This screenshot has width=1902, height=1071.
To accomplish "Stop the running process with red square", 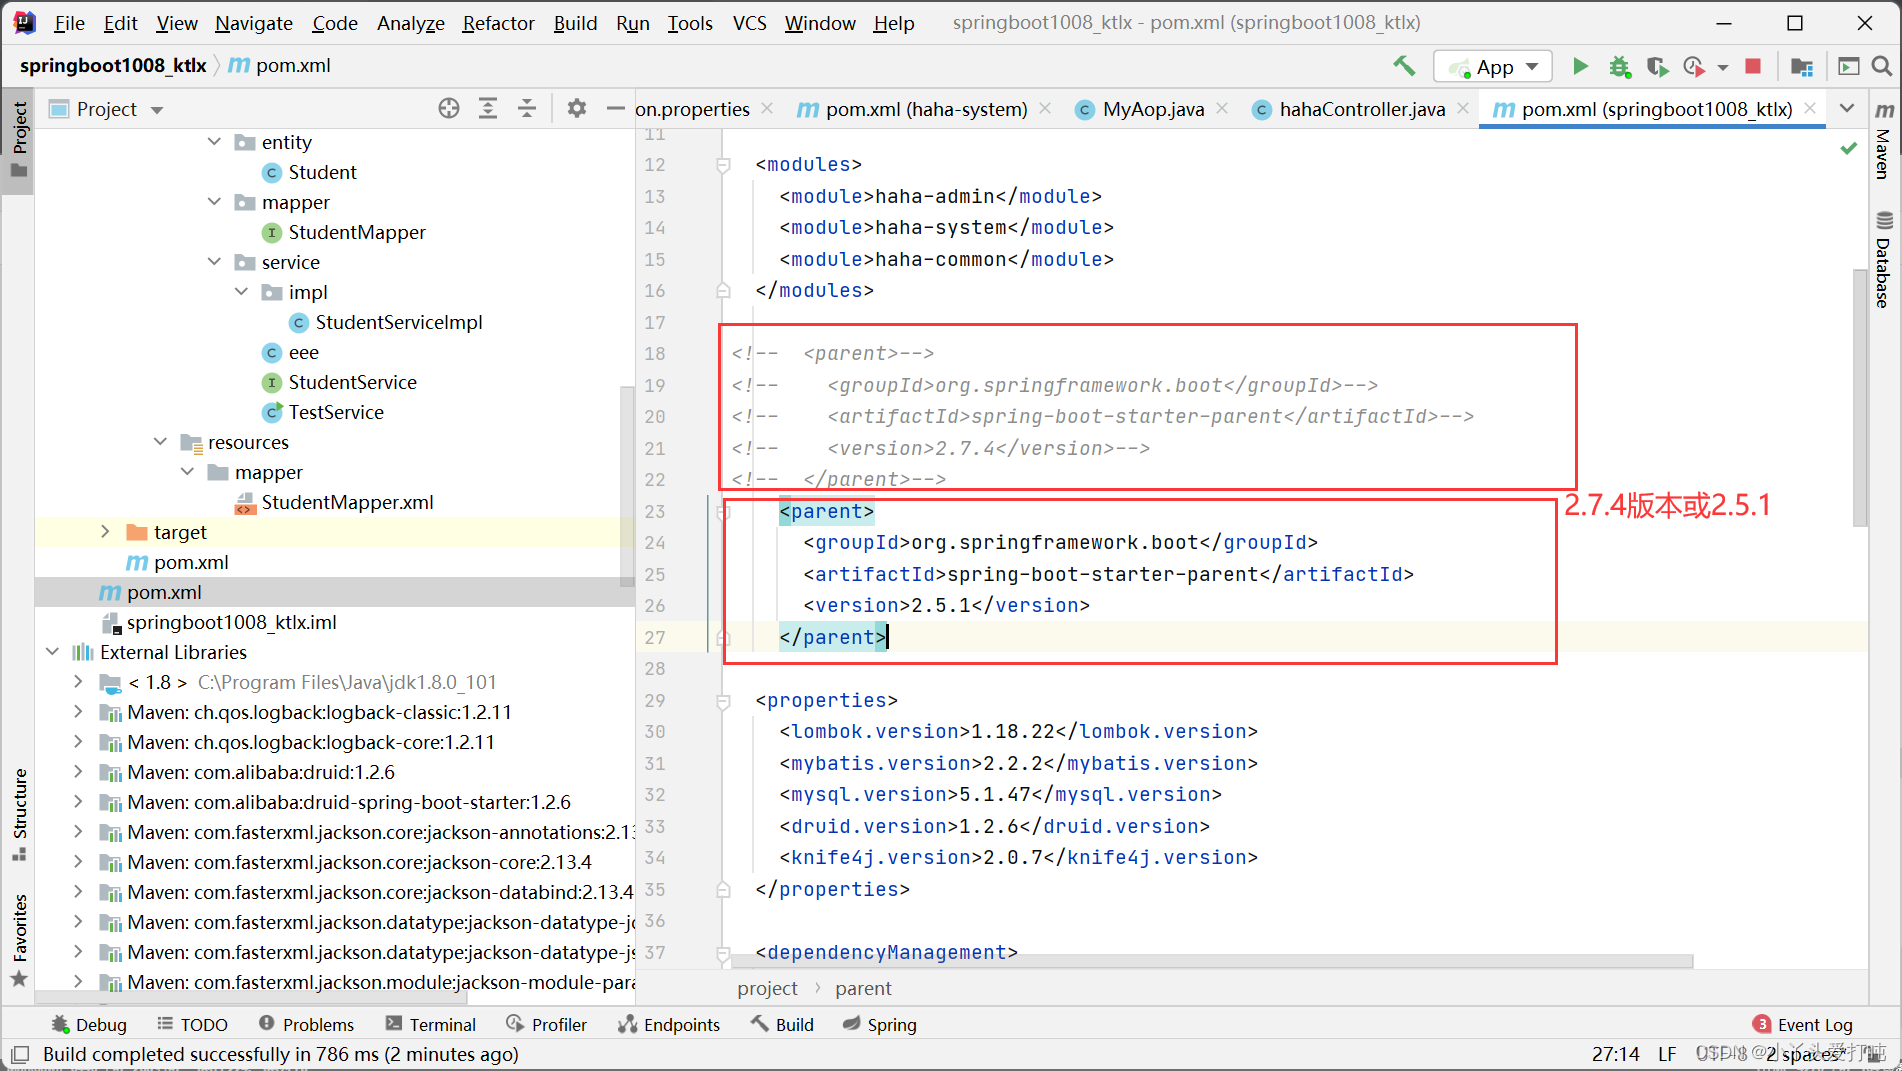I will pos(1753,66).
